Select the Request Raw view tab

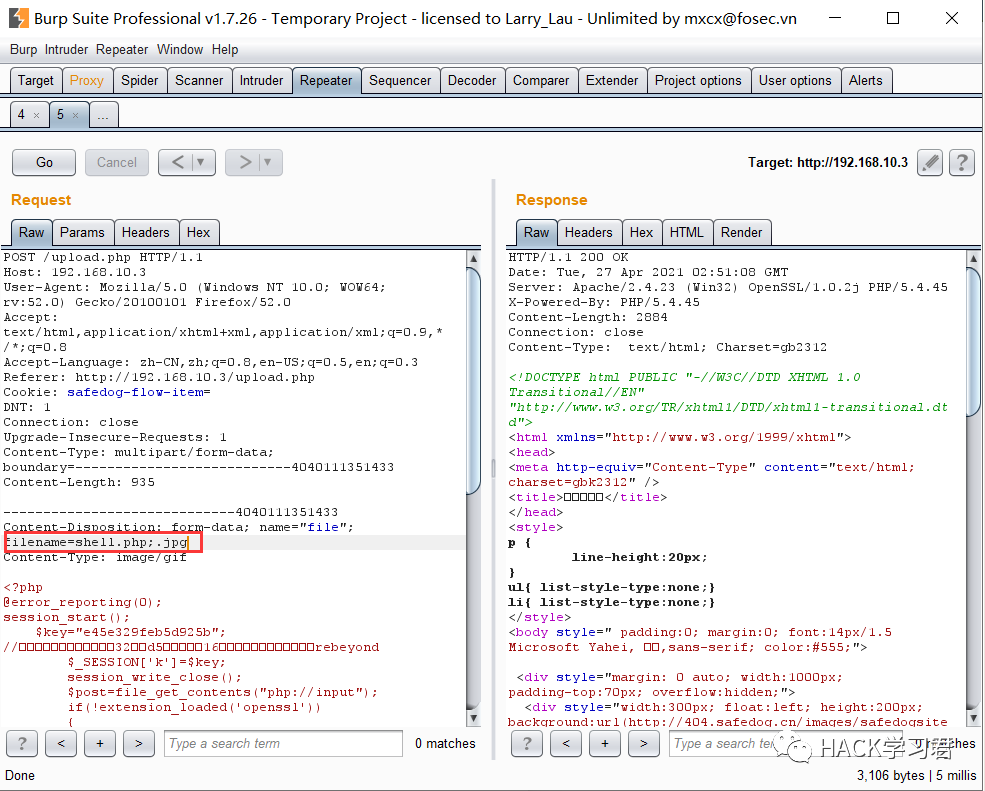point(31,232)
